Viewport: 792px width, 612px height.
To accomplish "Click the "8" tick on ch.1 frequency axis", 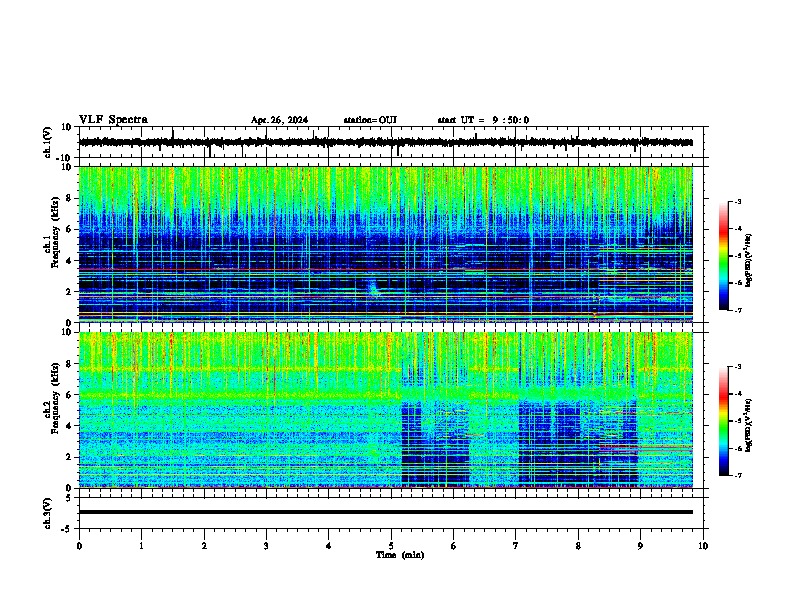I will (x=69, y=198).
